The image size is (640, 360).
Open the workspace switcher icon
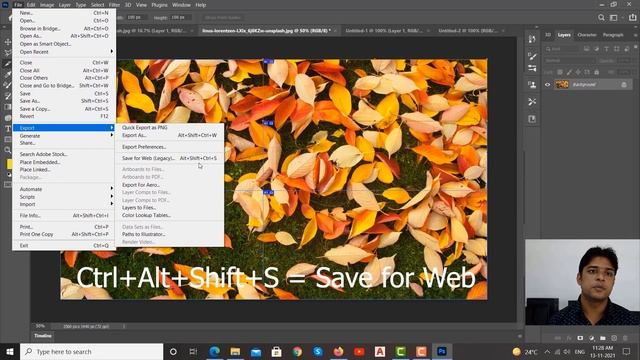point(613,18)
